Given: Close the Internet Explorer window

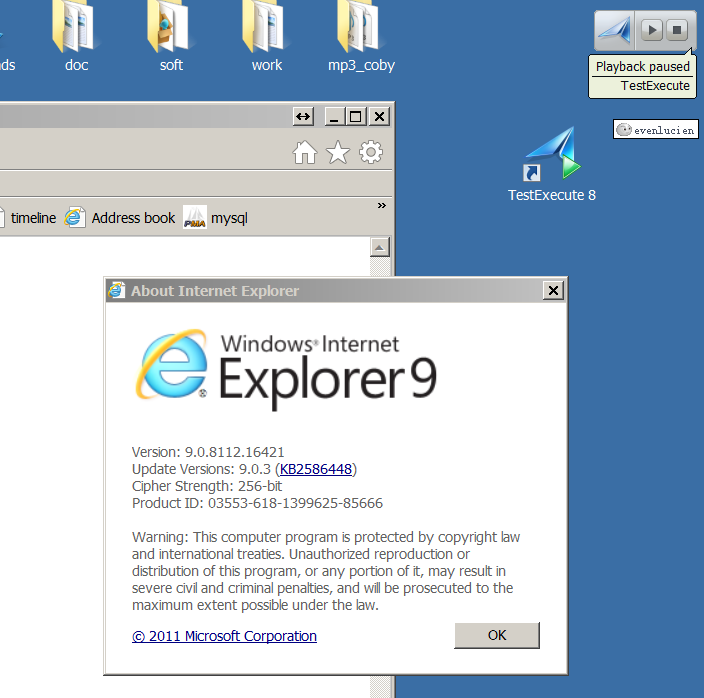Looking at the screenshot, I should coord(379,117).
